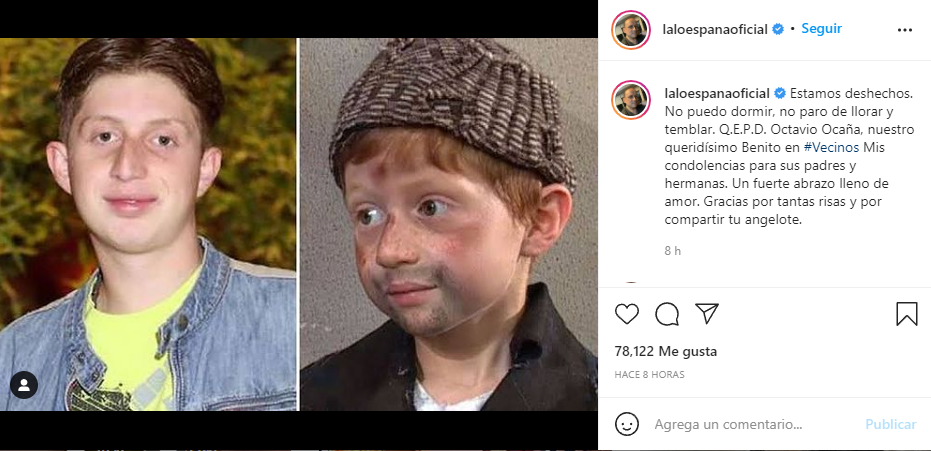Share post with the paper plane icon
The height and width of the screenshot is (451, 931).
coord(707,314)
